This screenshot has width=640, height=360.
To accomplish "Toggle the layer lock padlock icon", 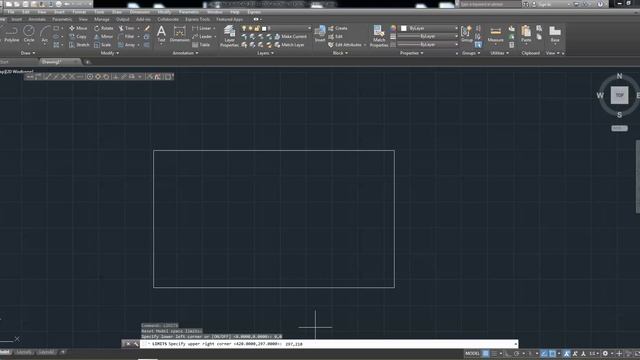I will click(x=257, y=28).
